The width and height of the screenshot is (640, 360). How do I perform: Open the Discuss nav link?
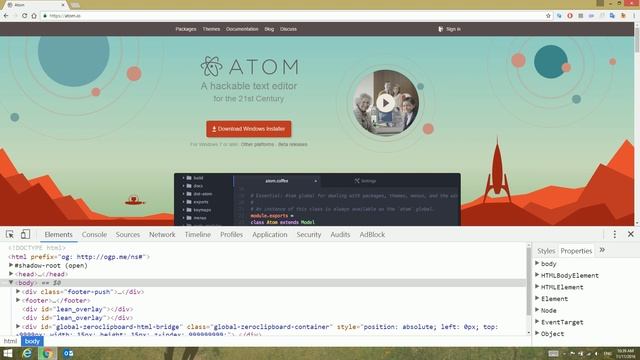click(x=288, y=29)
